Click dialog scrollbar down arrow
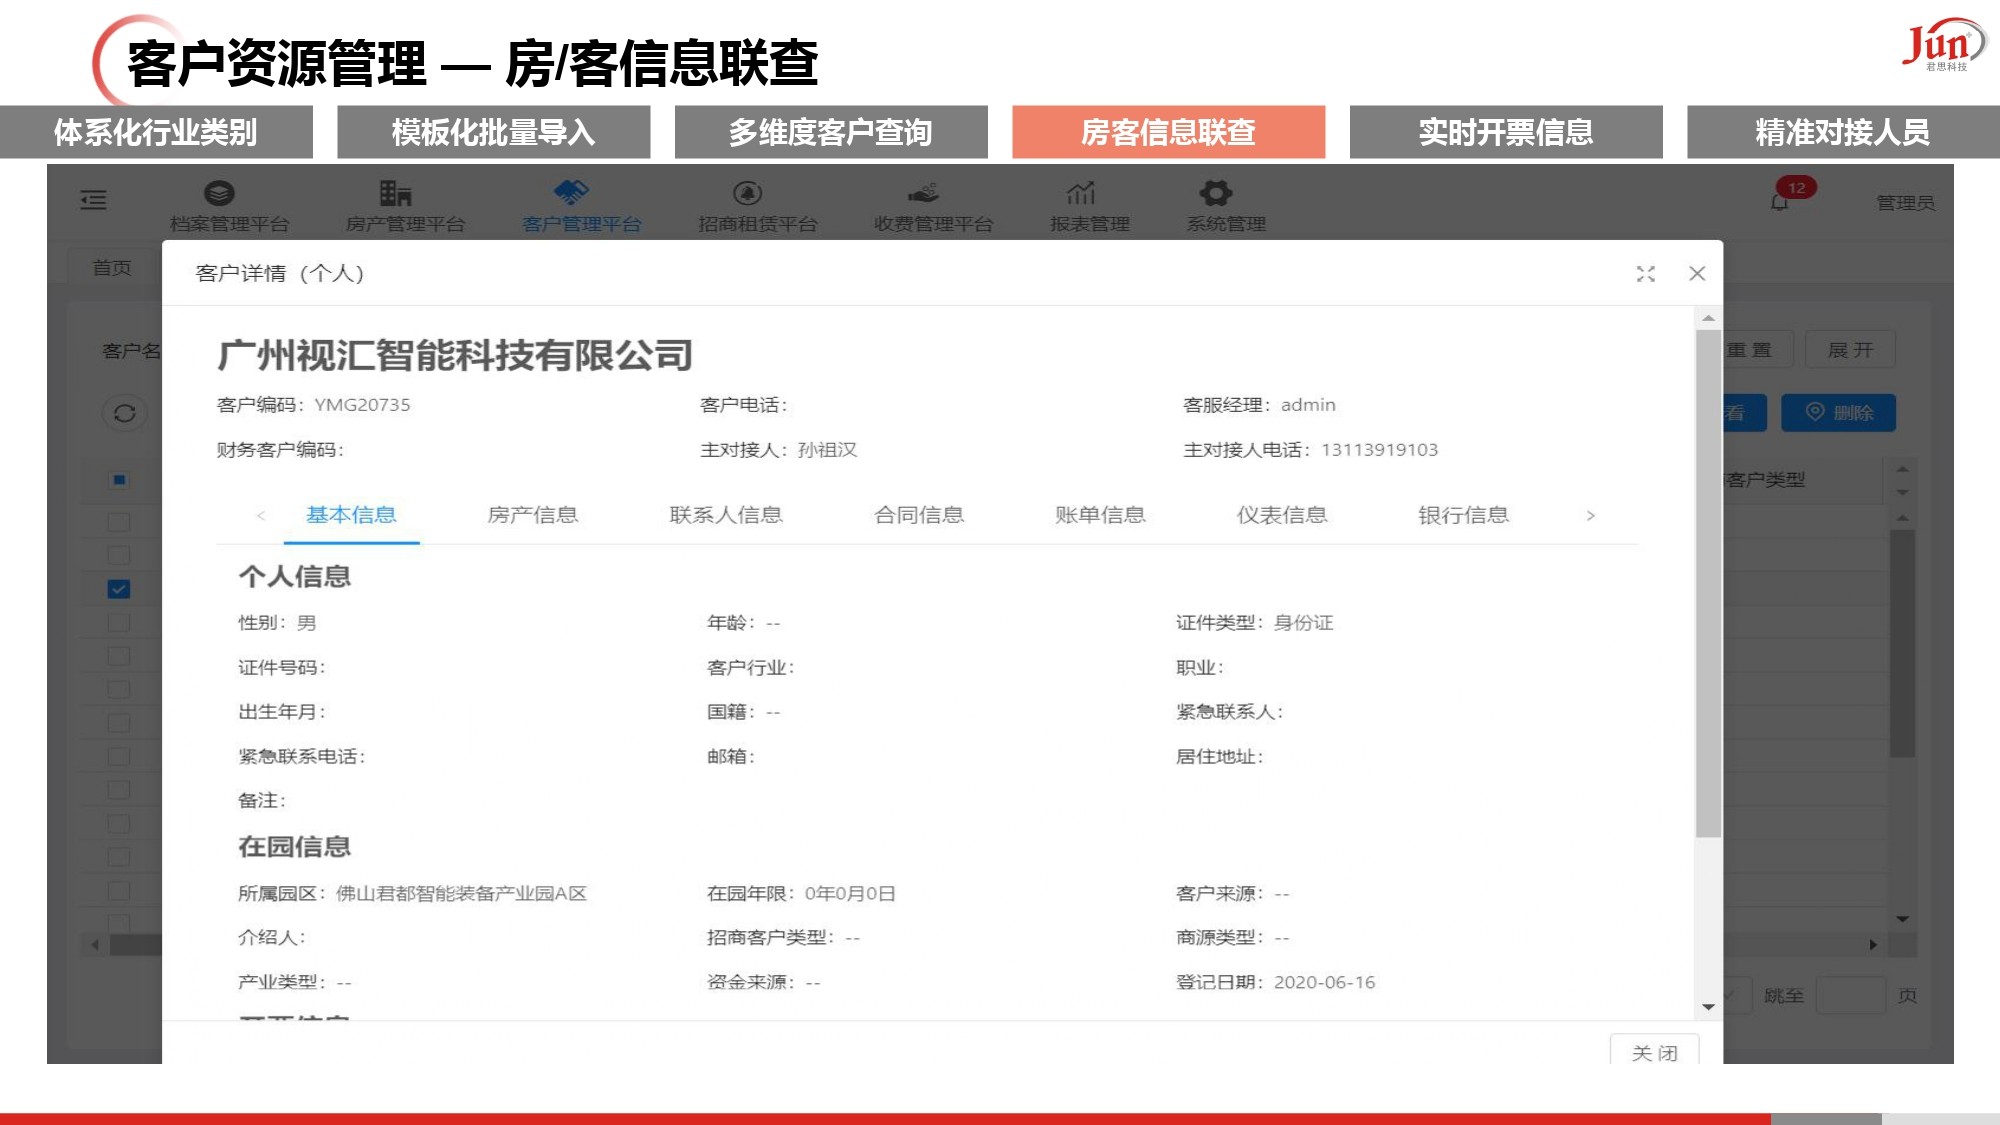Viewport: 2000px width, 1125px height. click(1708, 1007)
